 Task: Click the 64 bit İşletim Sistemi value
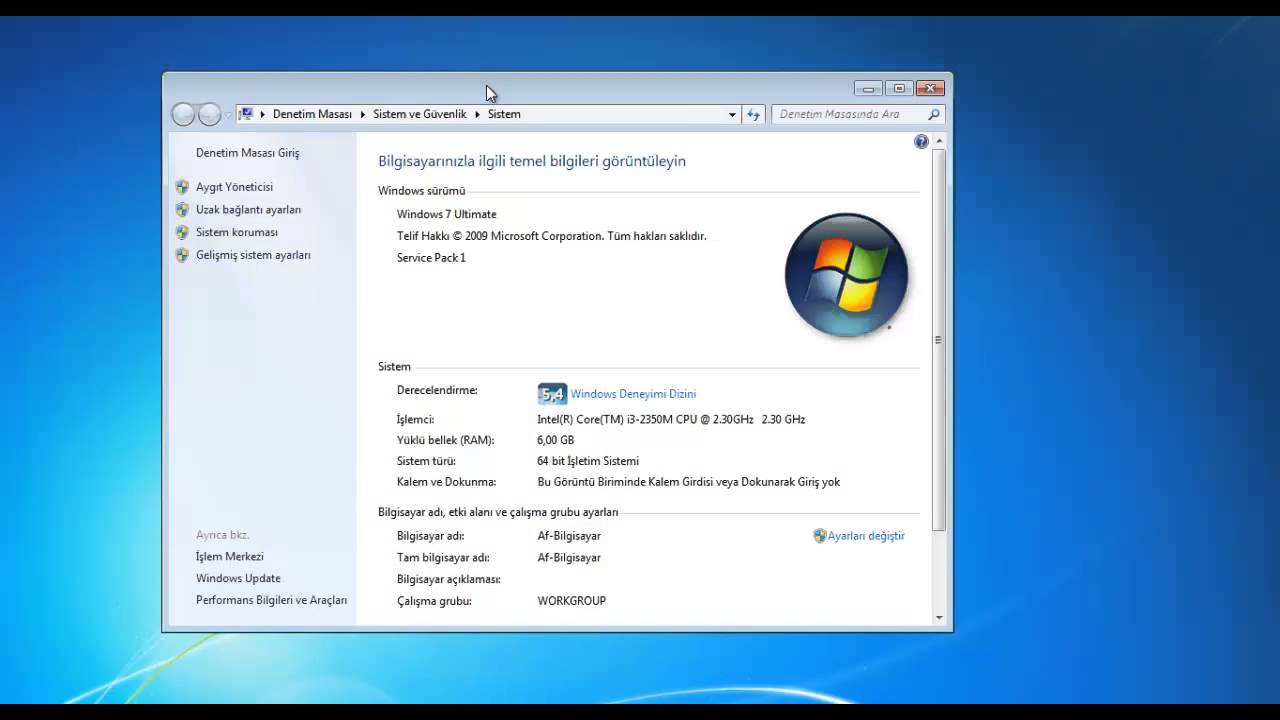pyautogui.click(x=588, y=461)
